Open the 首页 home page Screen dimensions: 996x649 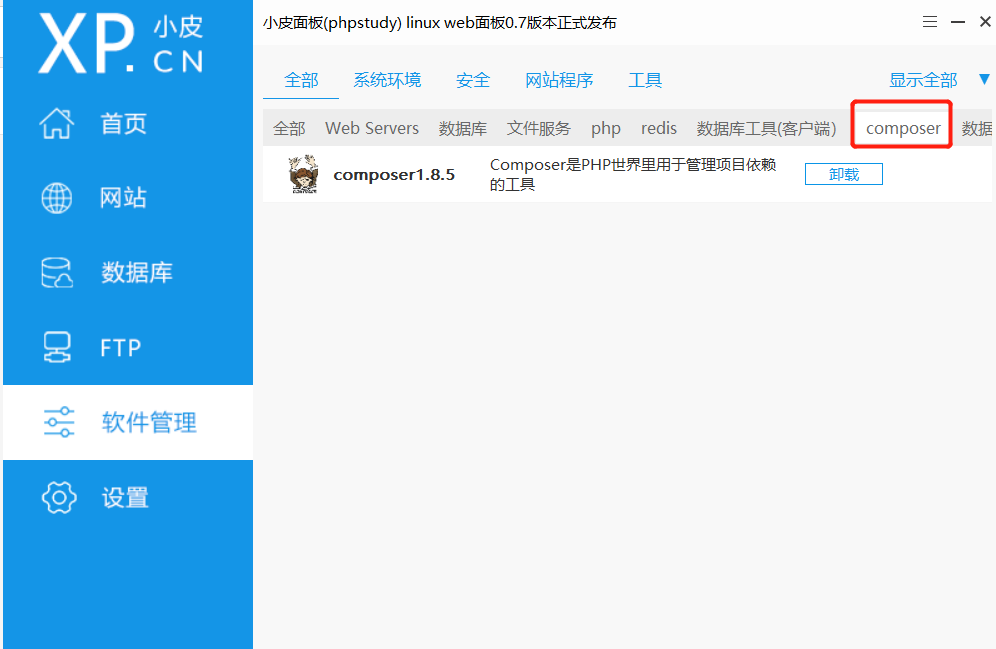(x=122, y=123)
